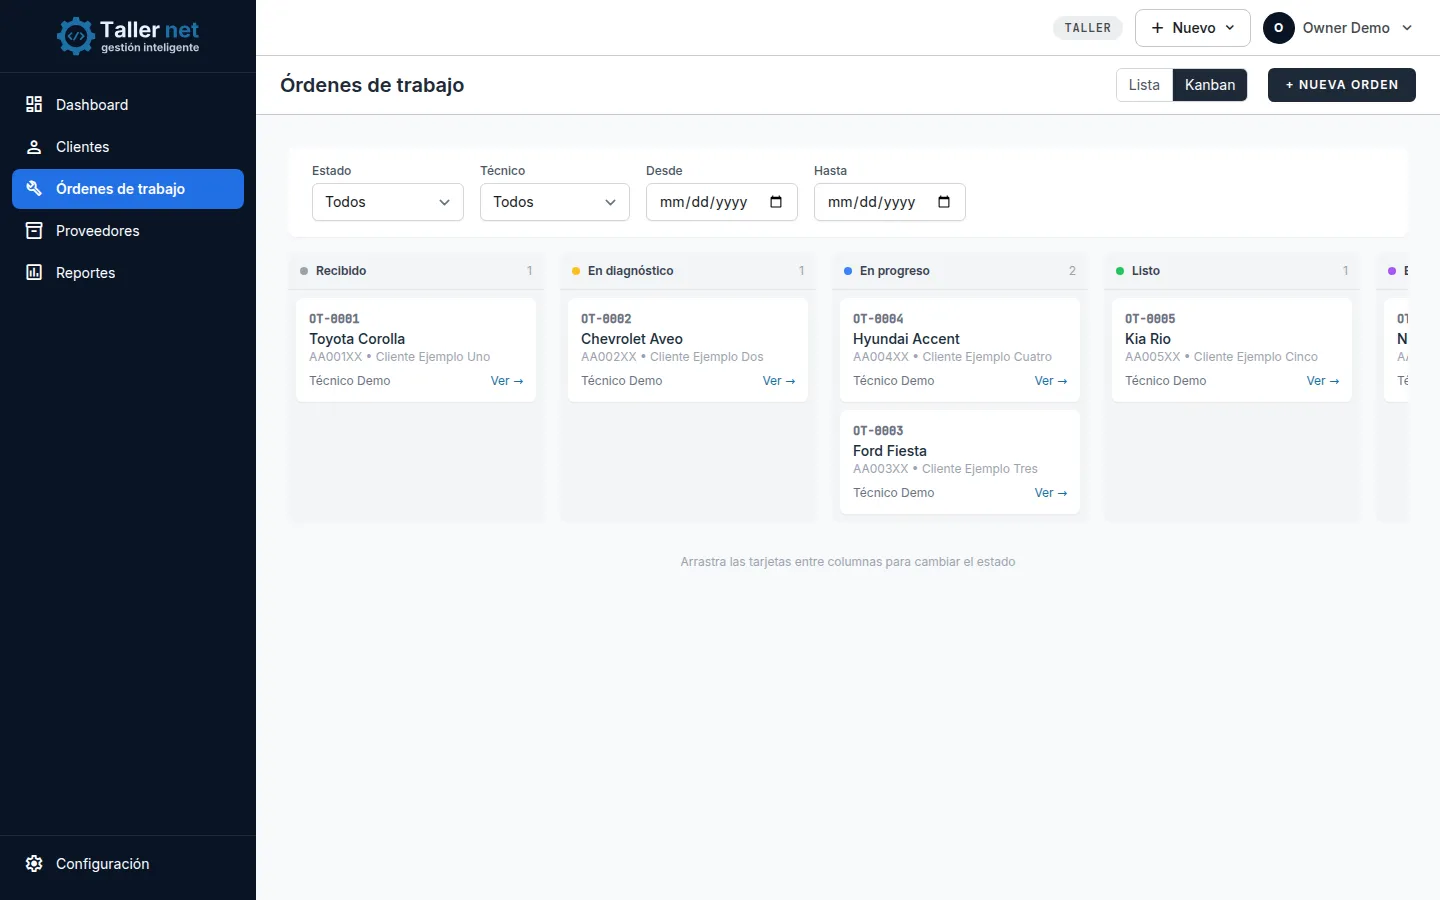Click Ver link on Kia Rio card
Viewport: 1440px width, 900px height.
1323,381
